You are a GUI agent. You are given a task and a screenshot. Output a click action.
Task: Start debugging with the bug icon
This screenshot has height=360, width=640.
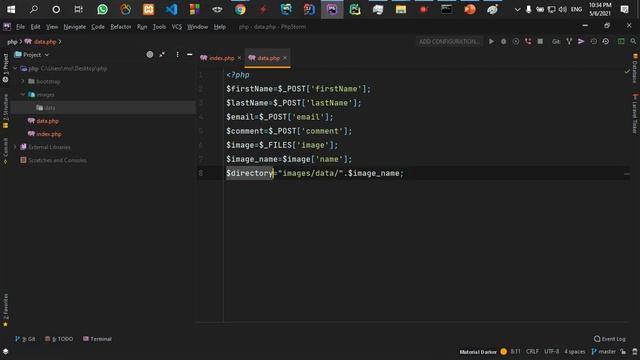[503, 41]
